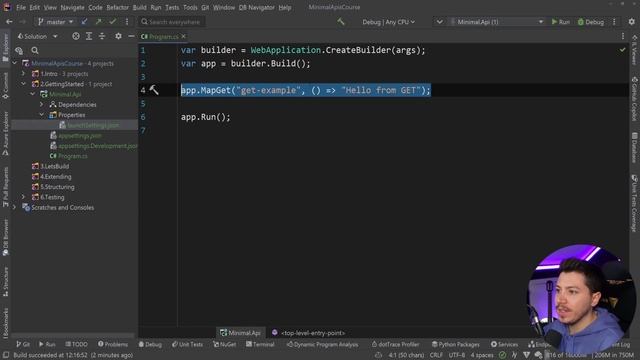Click search icon in Solution explorer

(x=35, y=51)
